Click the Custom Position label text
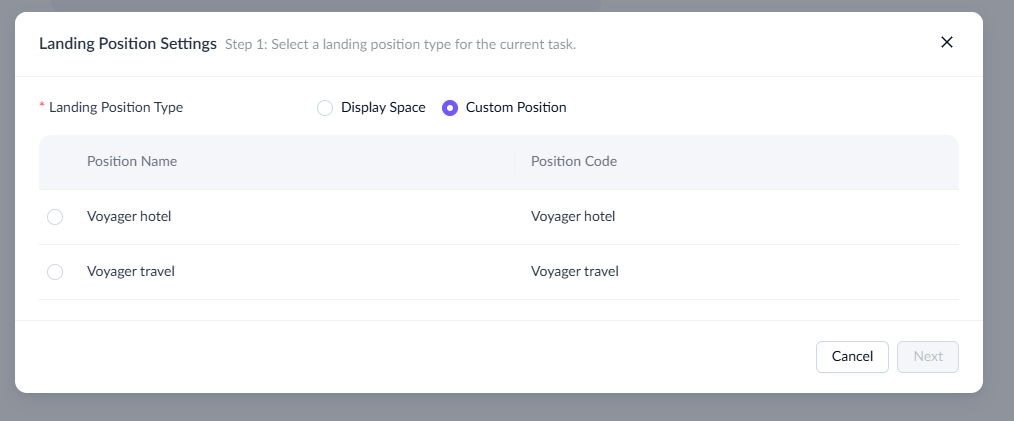The image size is (1014, 421). pyautogui.click(x=516, y=108)
